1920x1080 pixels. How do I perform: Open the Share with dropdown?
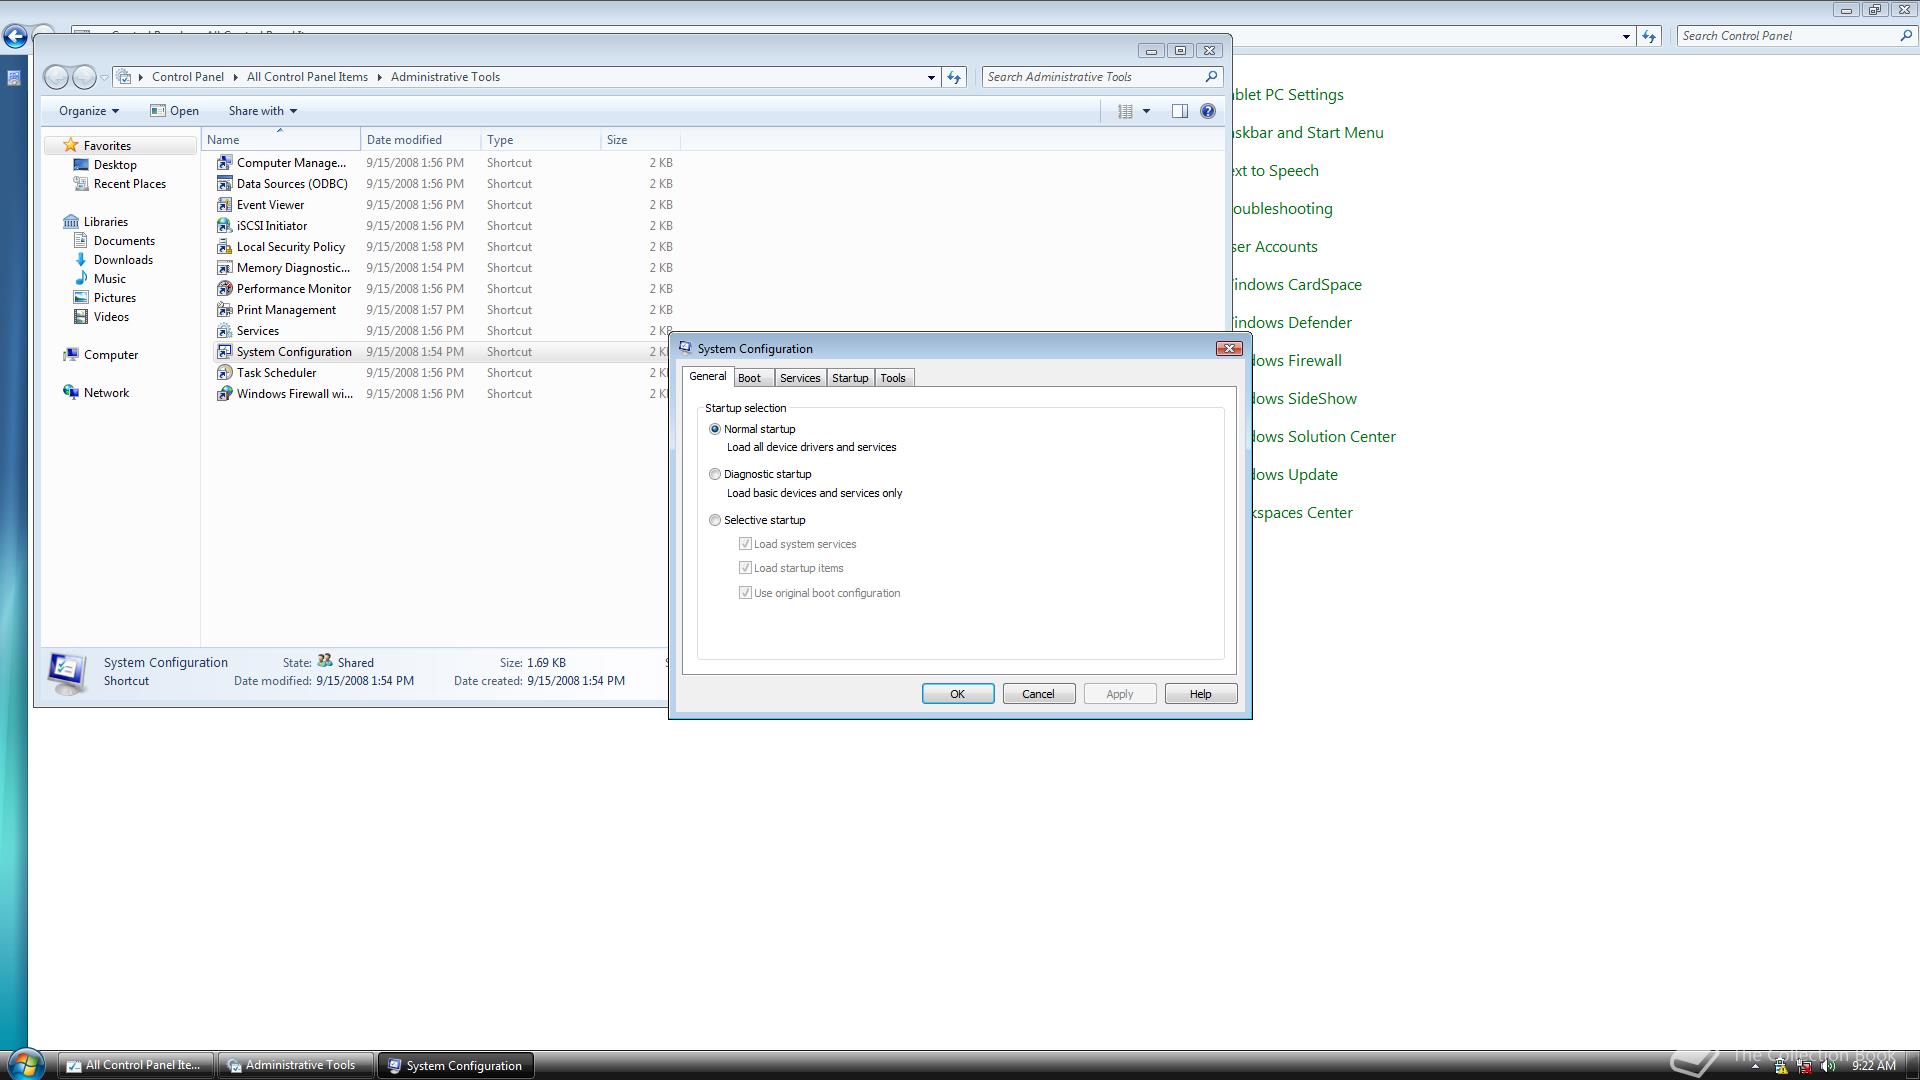(262, 111)
